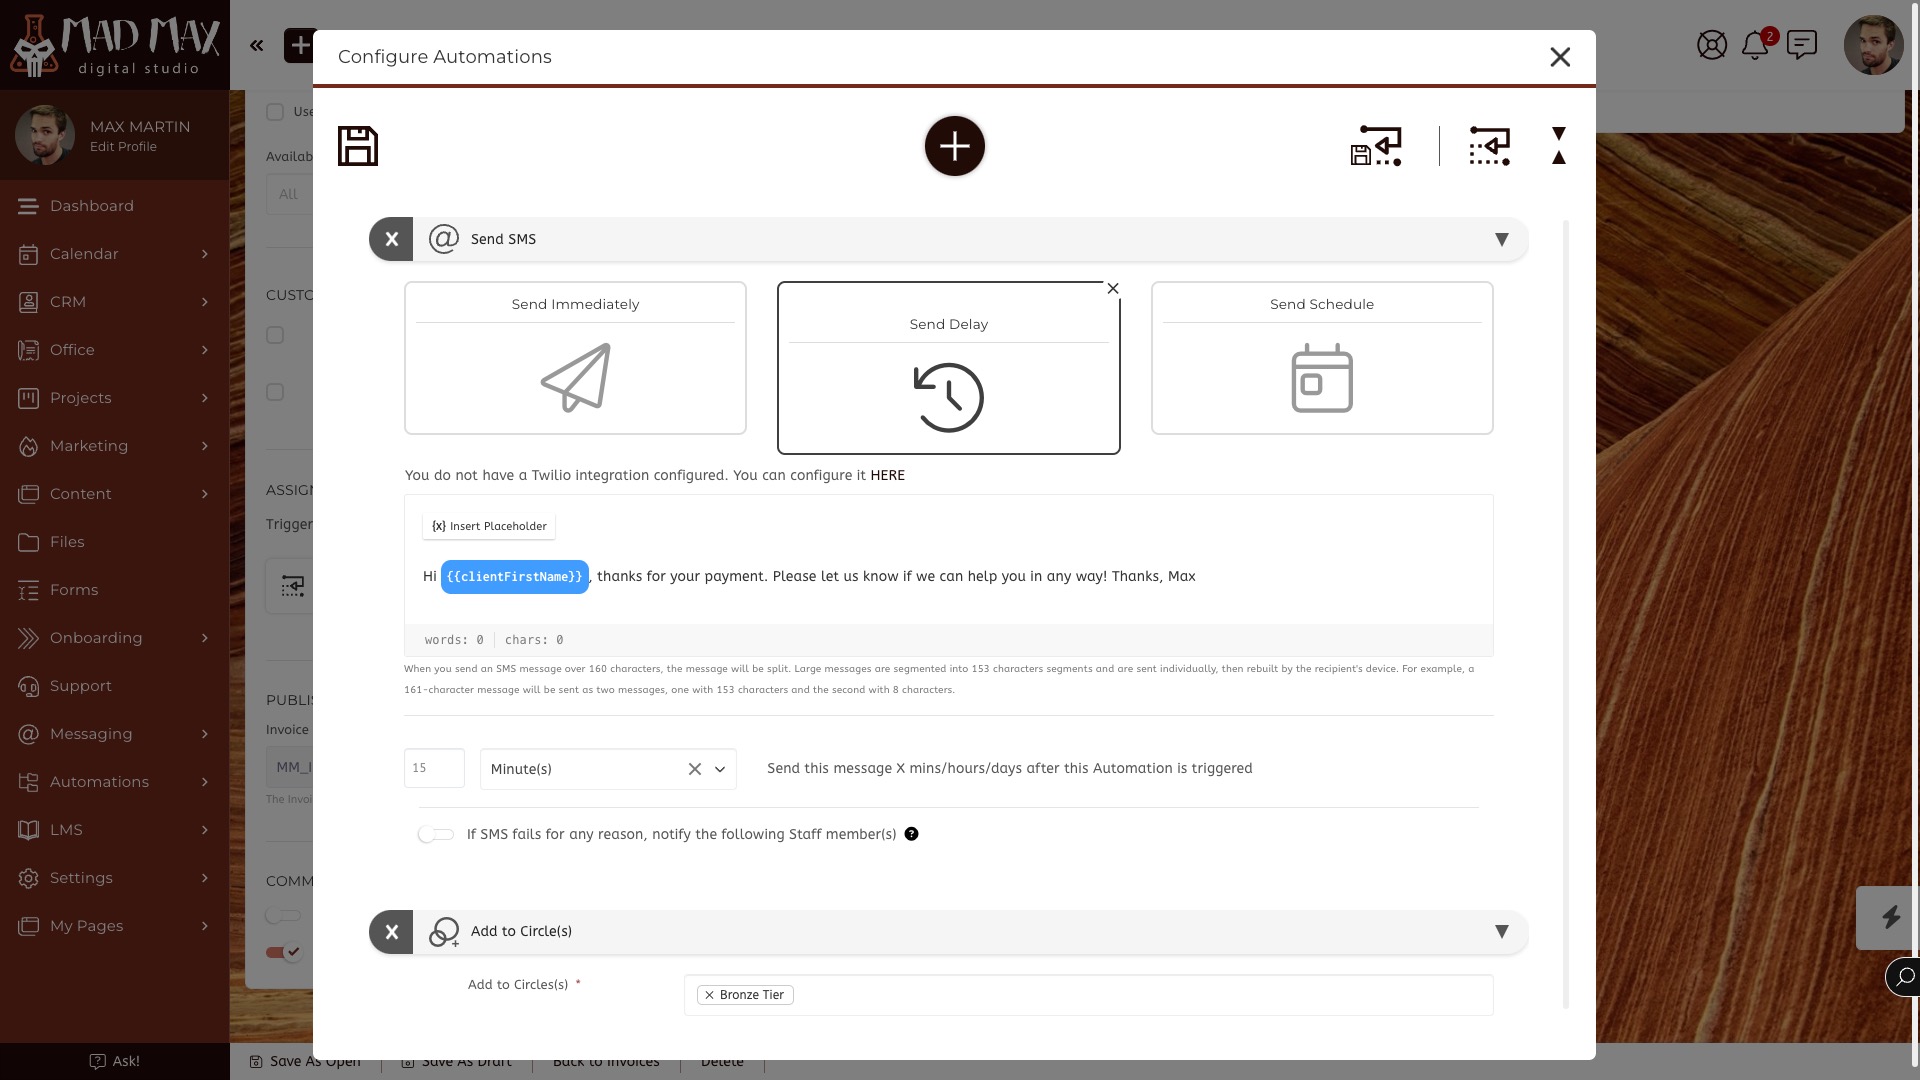Click the save automation template icon

click(1375, 146)
